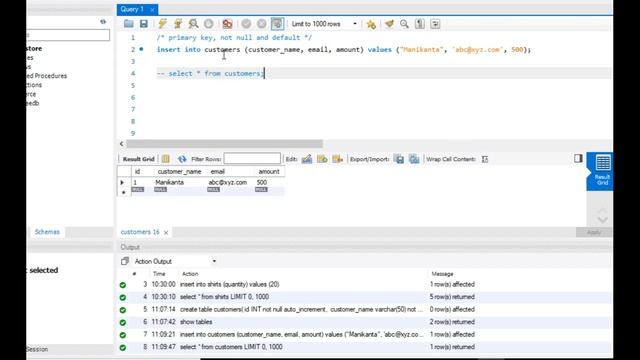Toggle Wrap Cell Content icon
The image size is (640, 360).
(x=485, y=159)
